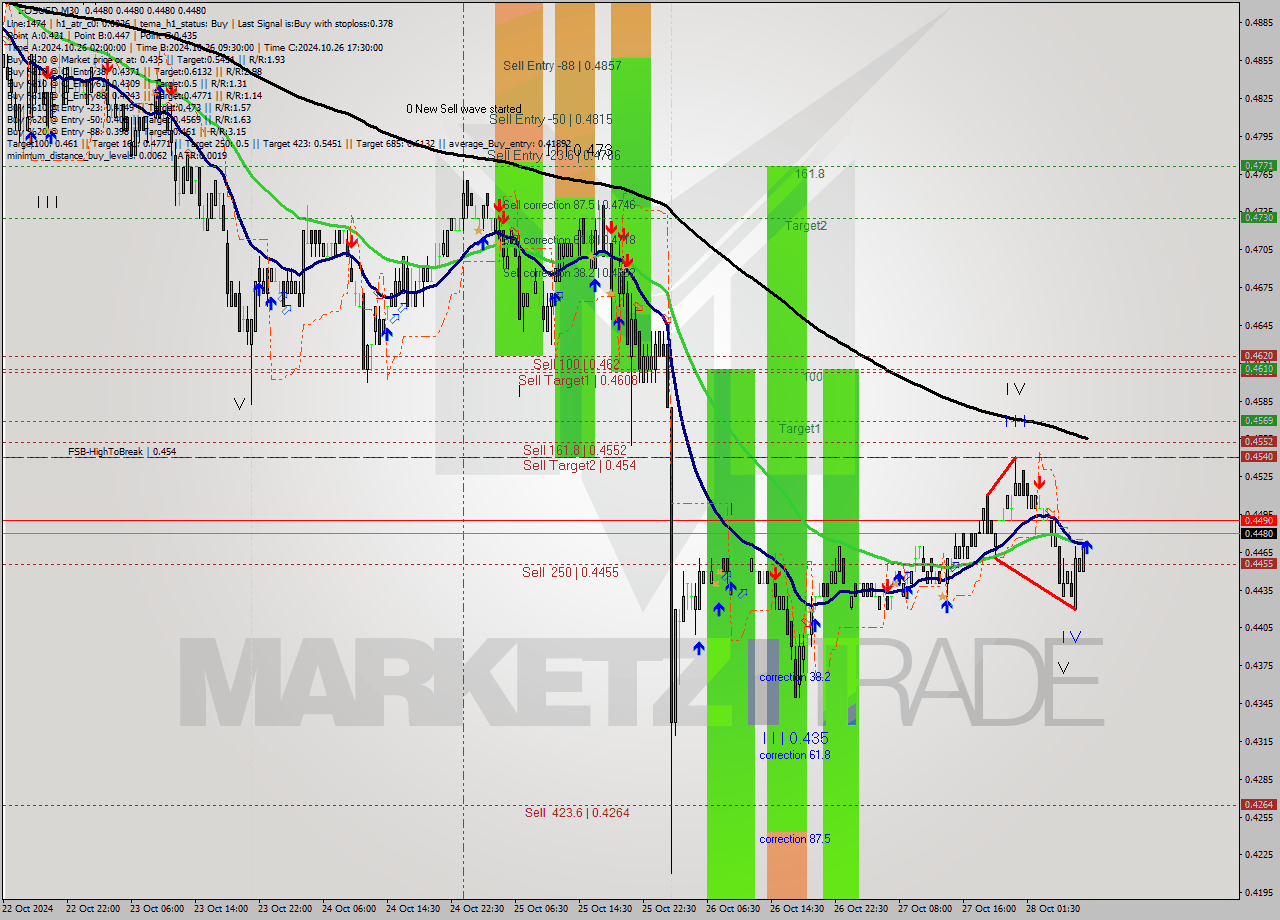The image size is (1280, 920).
Task: Click the 'FSB-HighToBreak | 0.454' label
Action: [122, 452]
